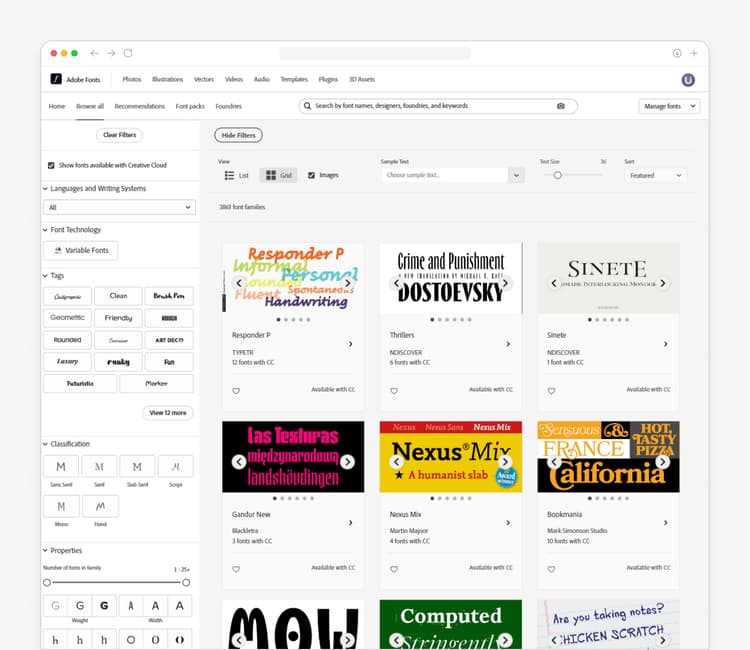Favorite Responder P with heart icon

(x=236, y=391)
